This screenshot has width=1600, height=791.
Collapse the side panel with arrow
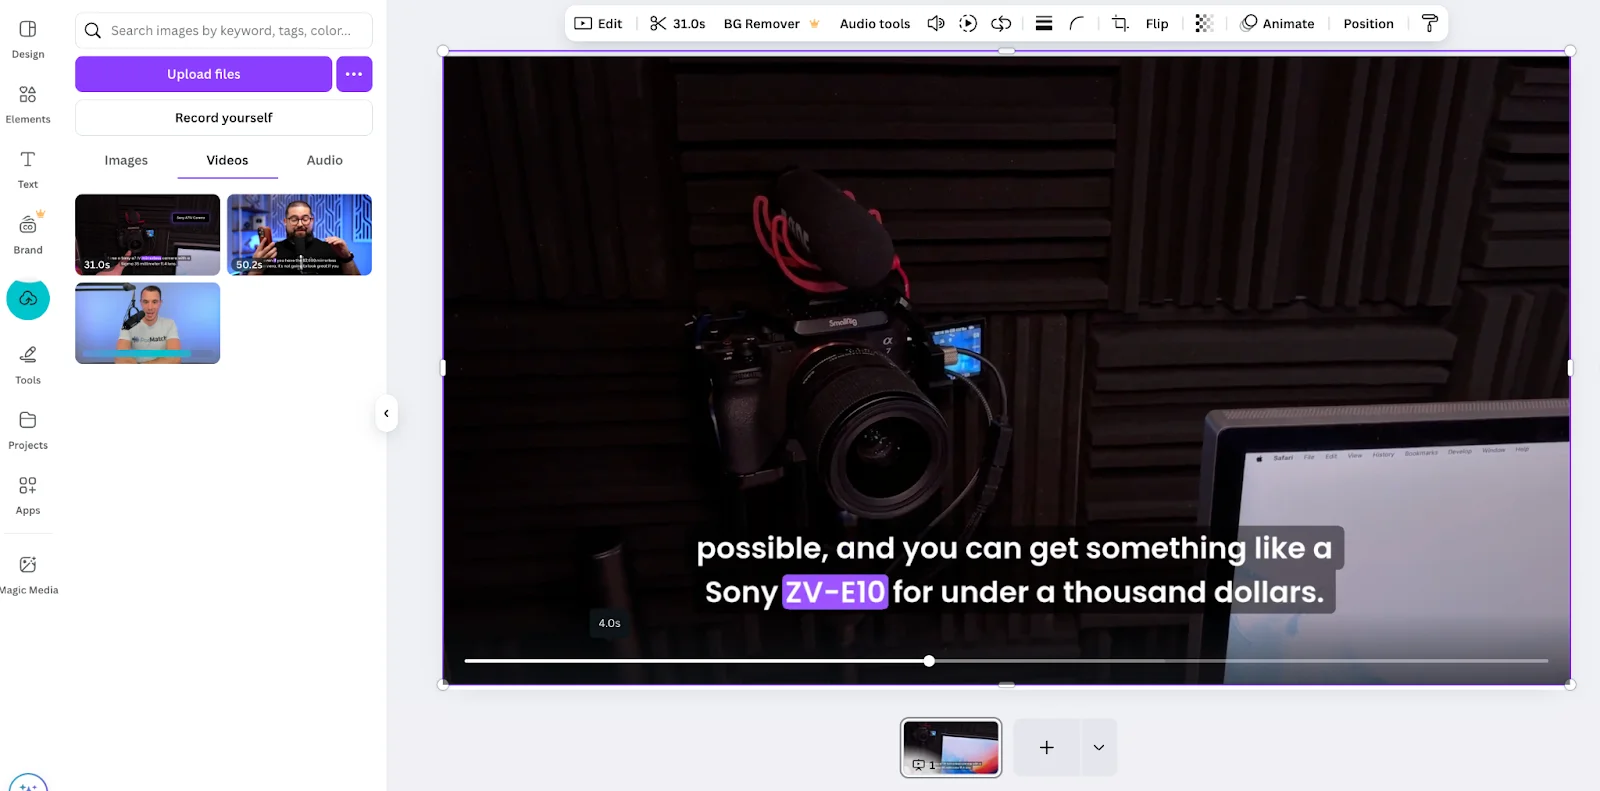click(x=386, y=413)
